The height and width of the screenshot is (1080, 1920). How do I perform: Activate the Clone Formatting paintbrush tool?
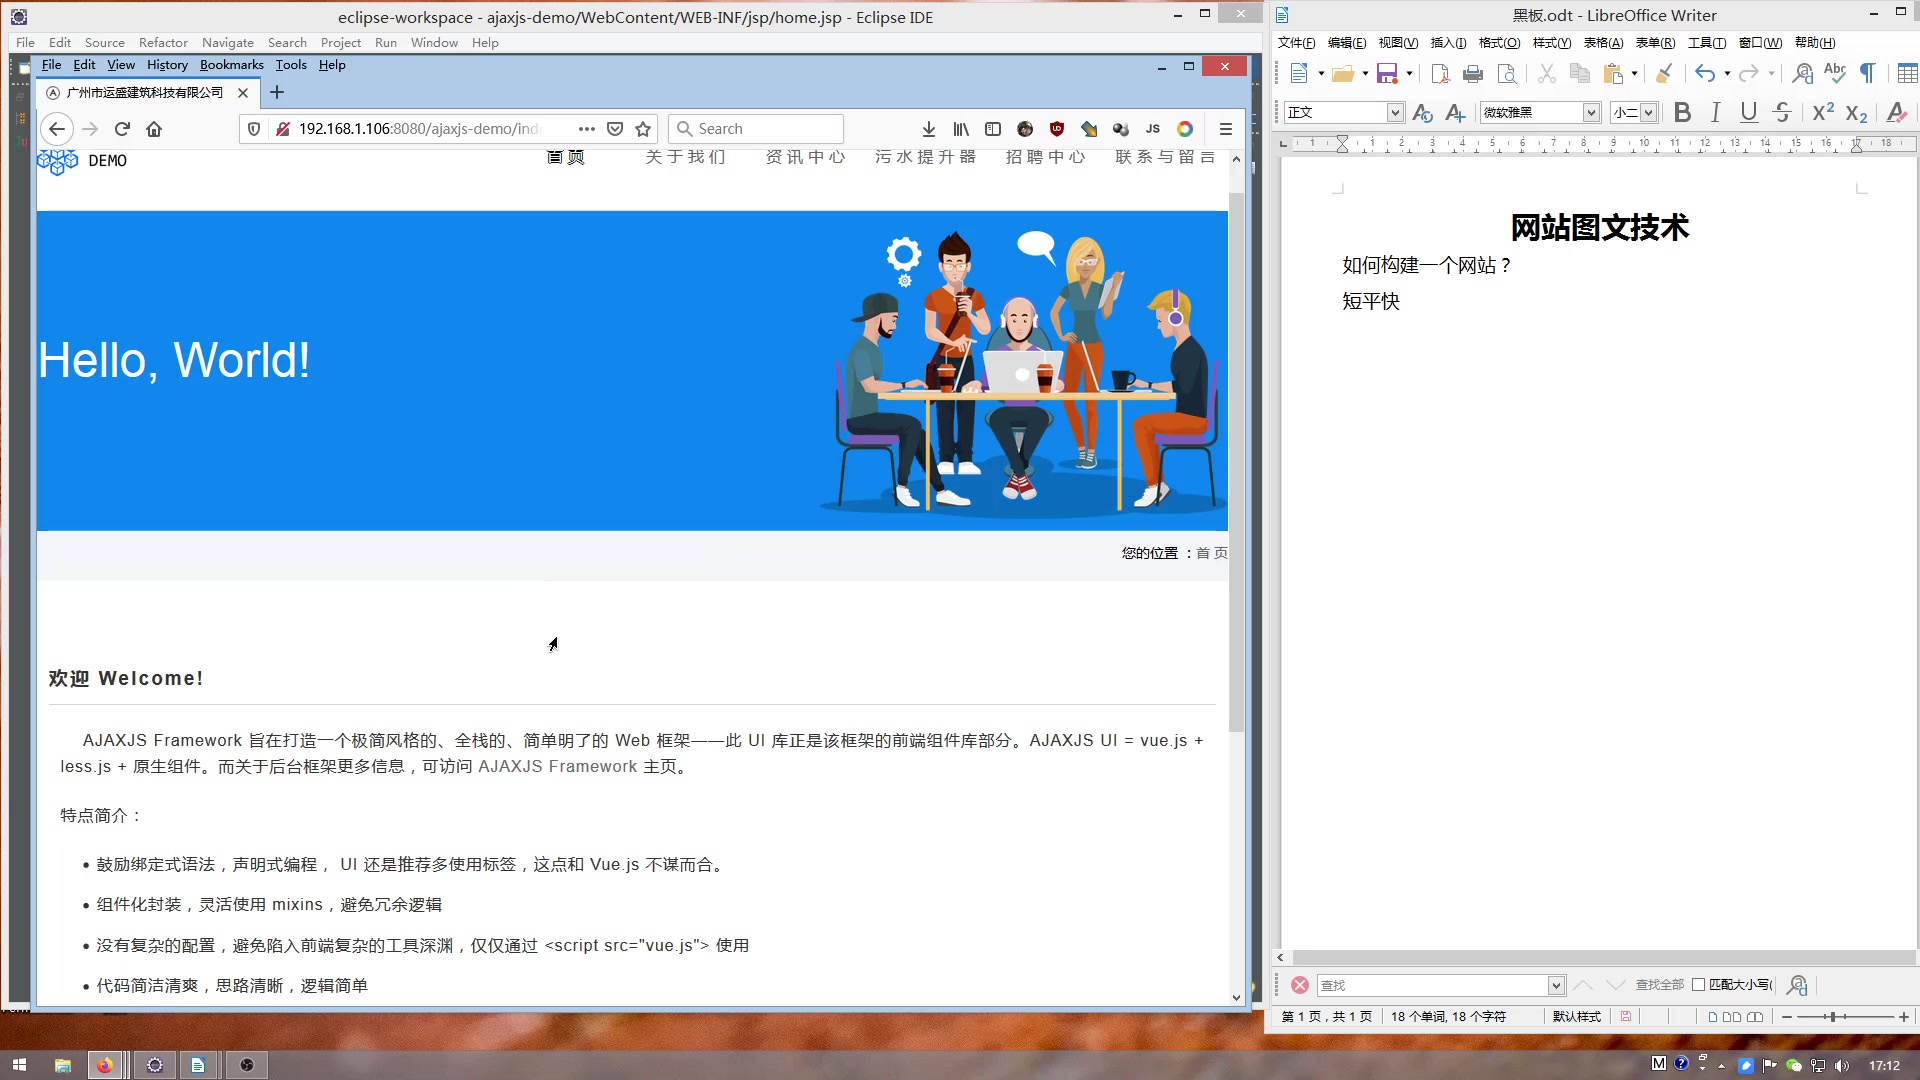[1664, 73]
